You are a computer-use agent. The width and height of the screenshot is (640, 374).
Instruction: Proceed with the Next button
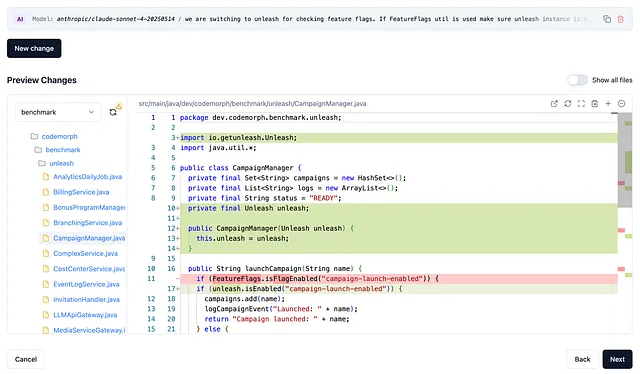point(617,359)
